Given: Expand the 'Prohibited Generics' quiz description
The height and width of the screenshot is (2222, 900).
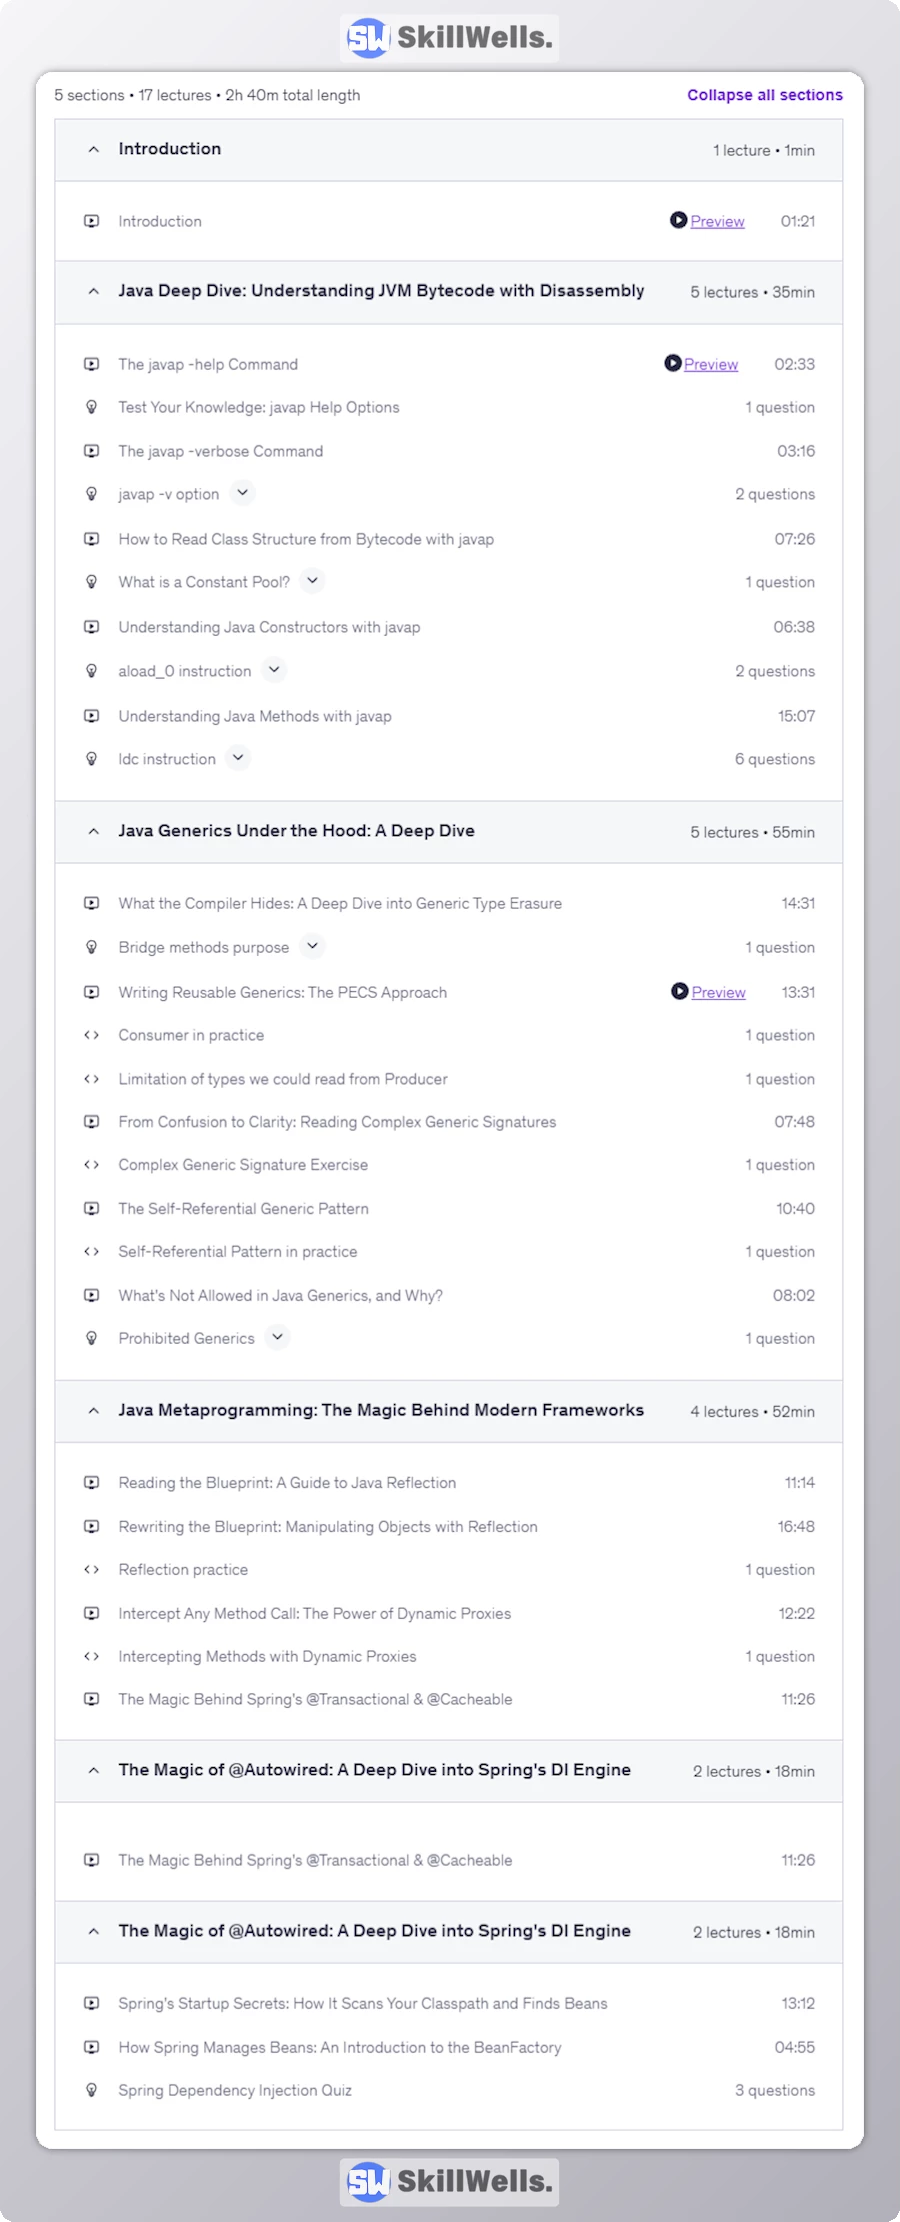Looking at the screenshot, I should click(x=277, y=1337).
